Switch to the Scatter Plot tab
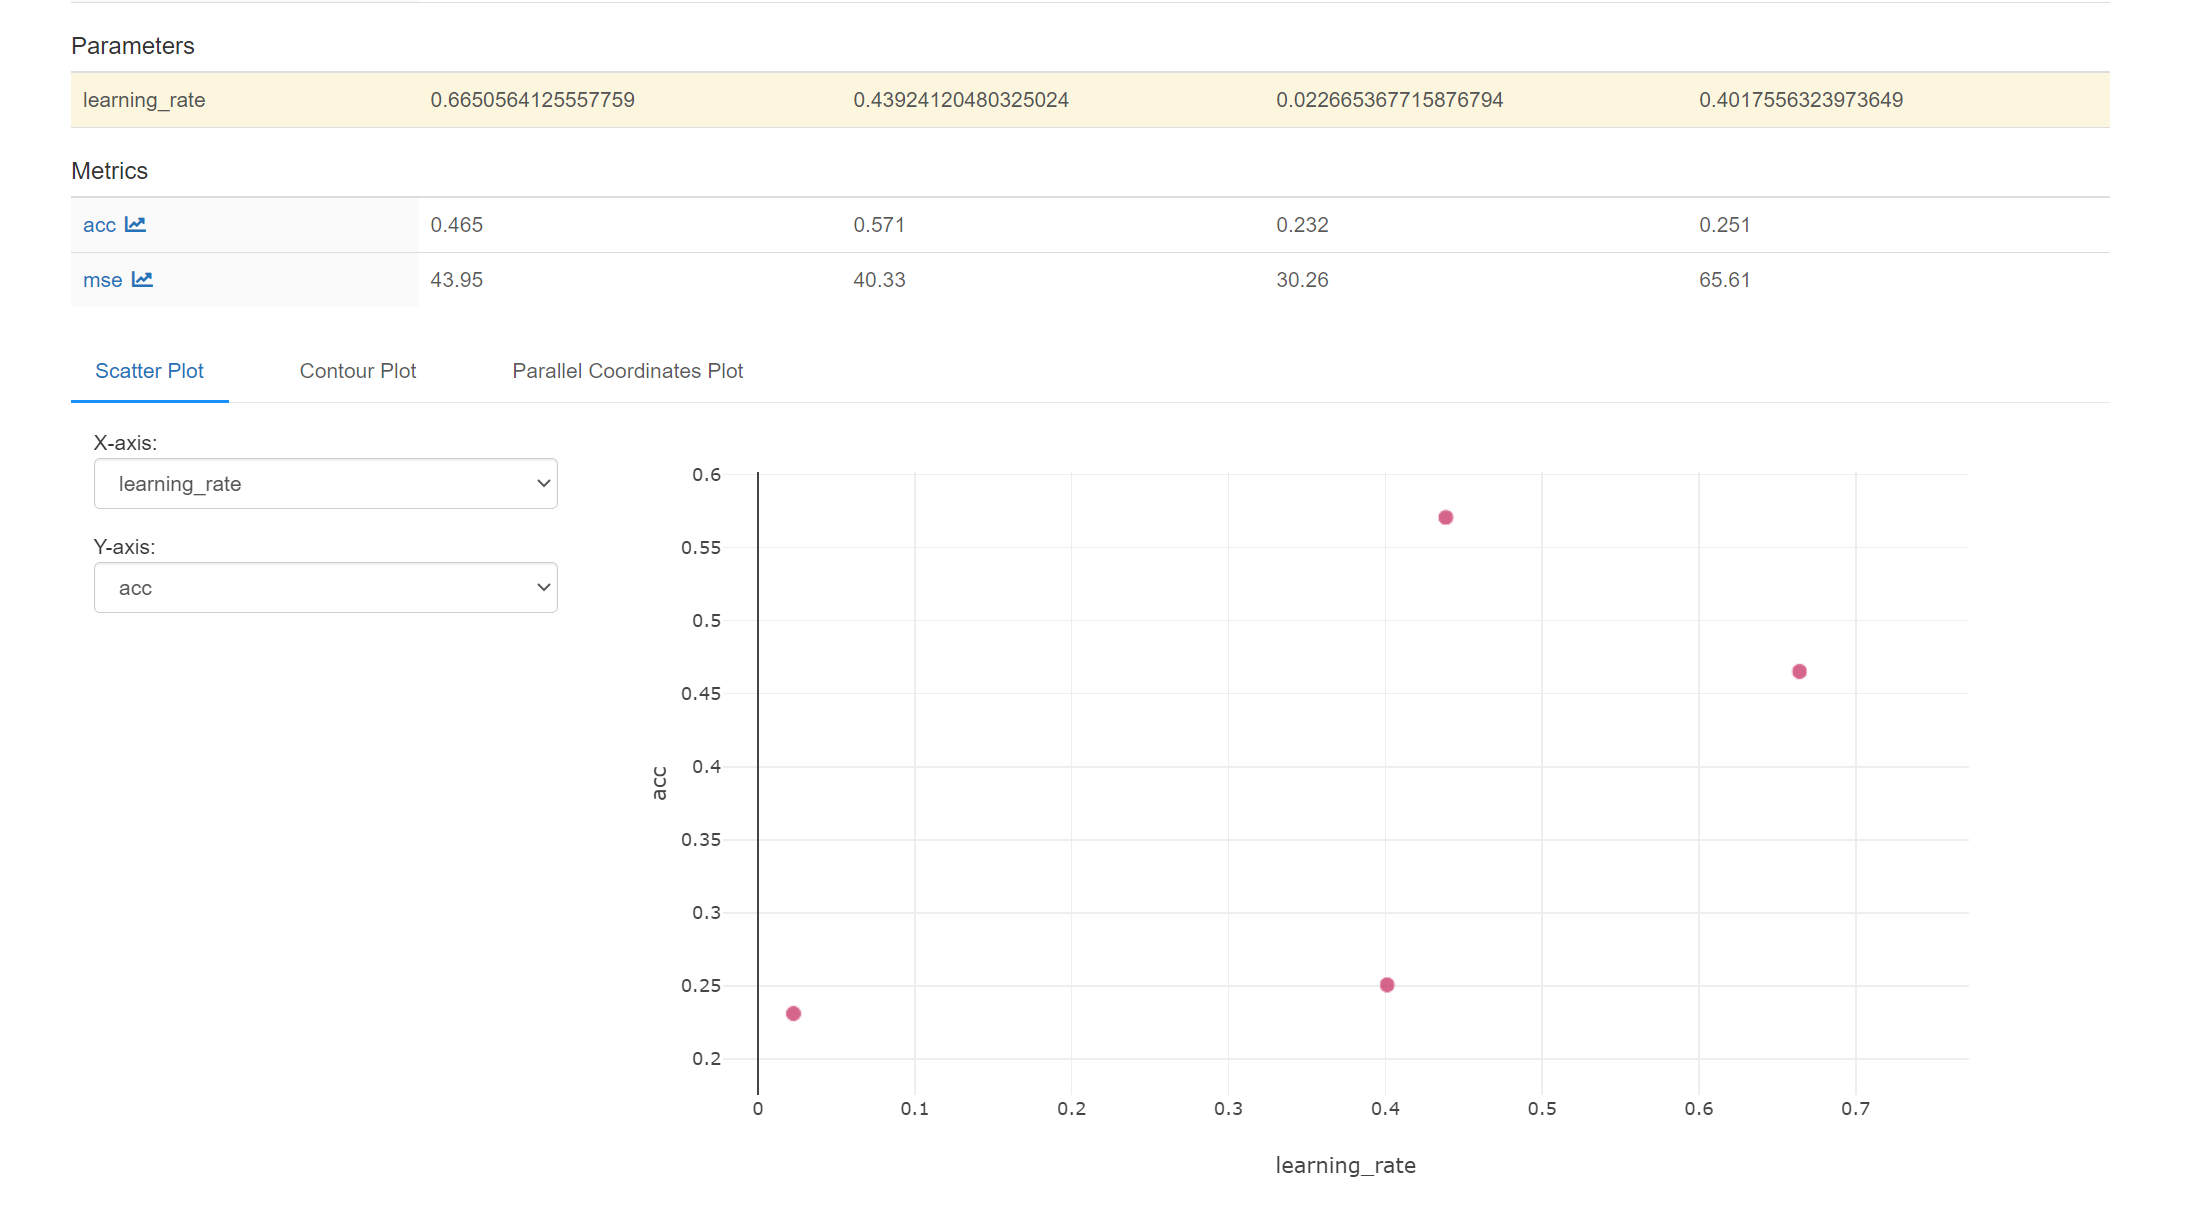The width and height of the screenshot is (2192, 1222). [x=149, y=371]
